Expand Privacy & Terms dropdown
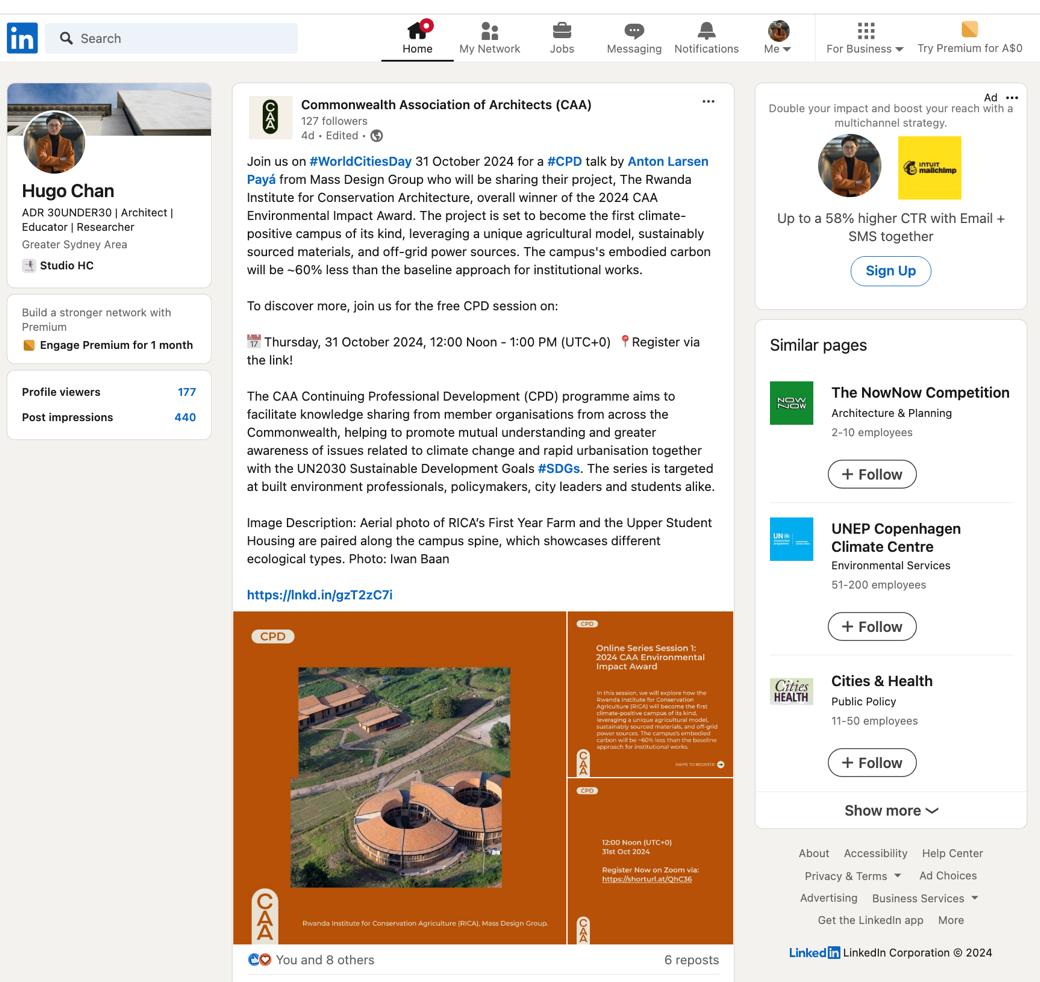Viewport: 1040px width, 982px height. pos(852,876)
